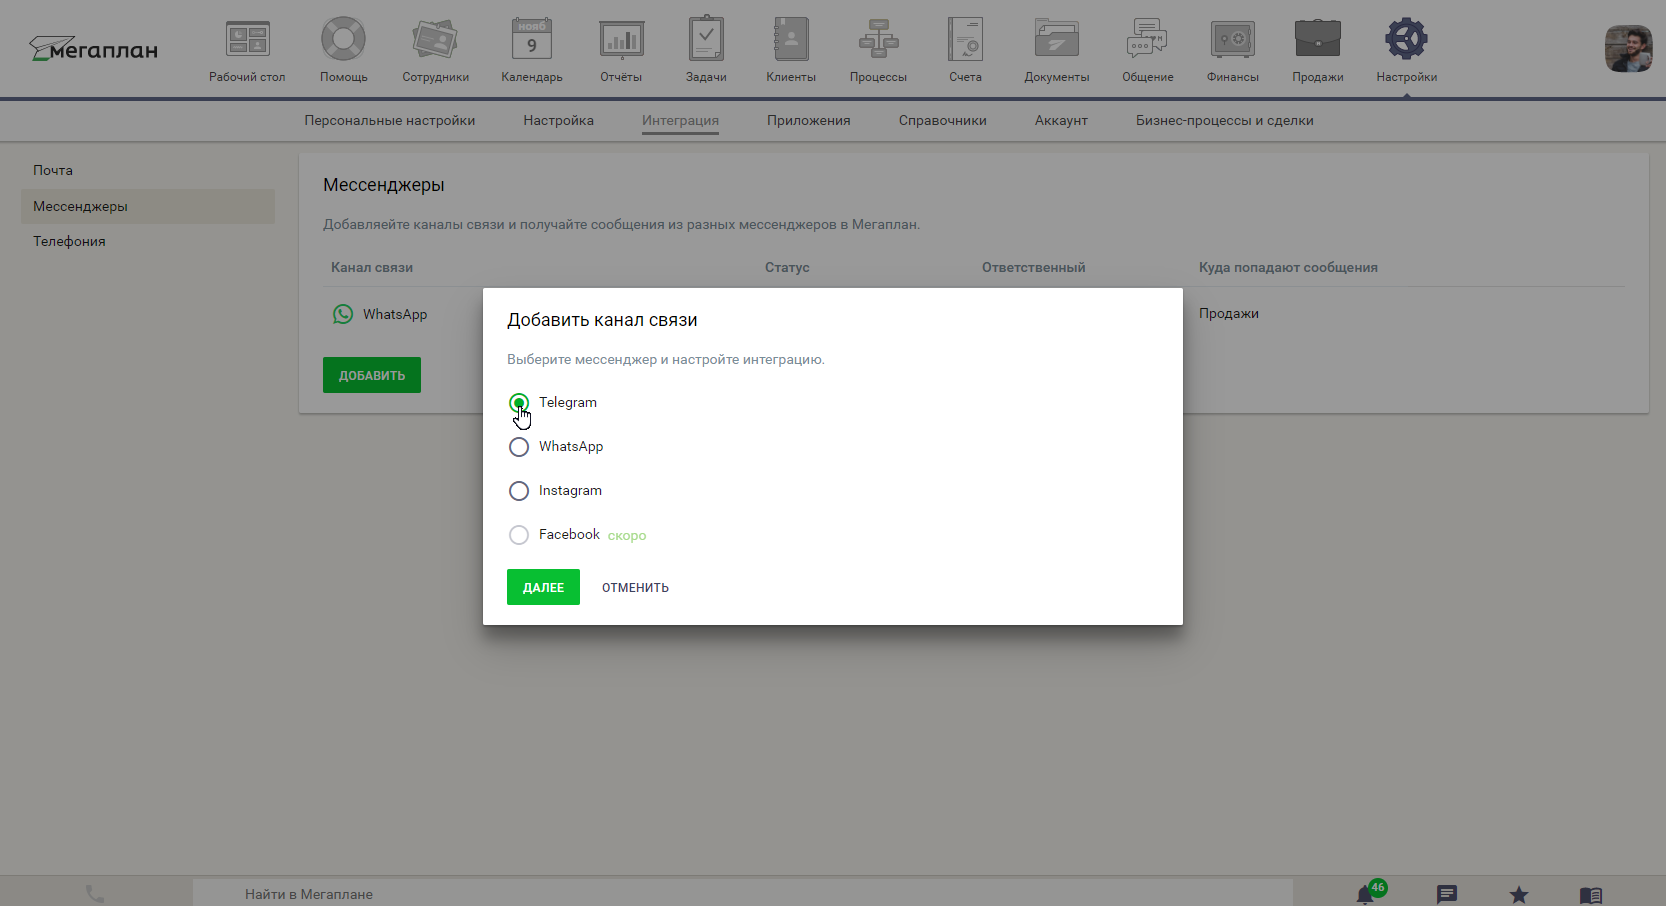
Task: Open the Клиенты address book icon
Action: [791, 40]
